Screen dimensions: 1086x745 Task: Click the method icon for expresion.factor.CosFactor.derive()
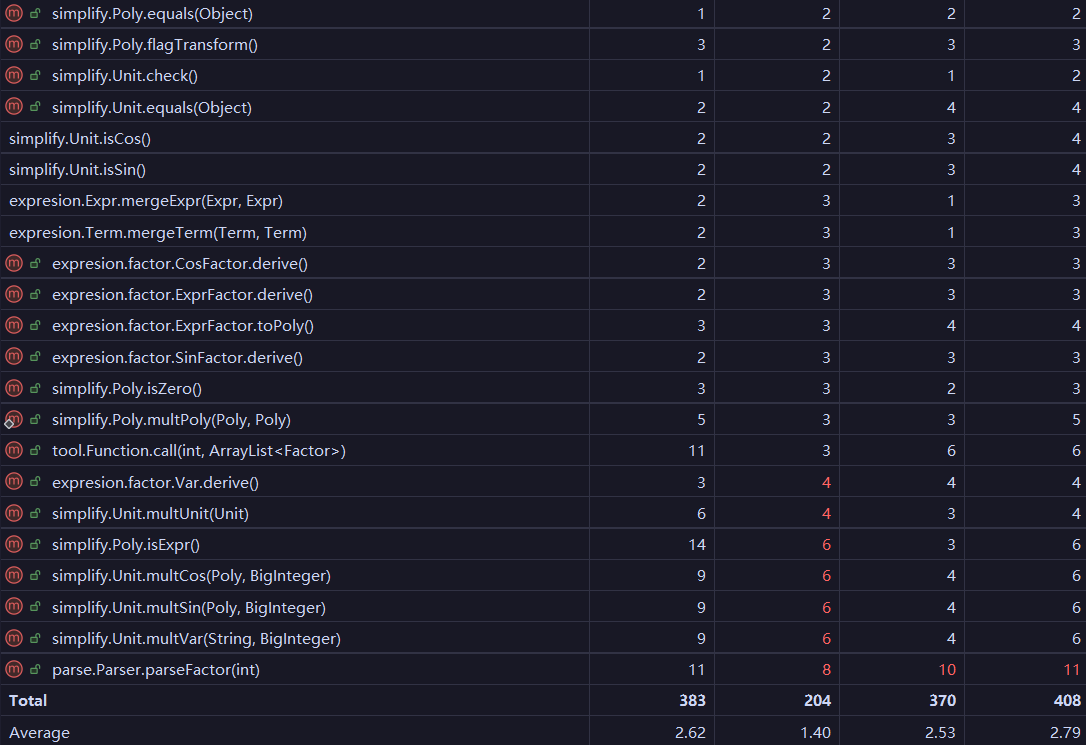pyautogui.click(x=14, y=264)
